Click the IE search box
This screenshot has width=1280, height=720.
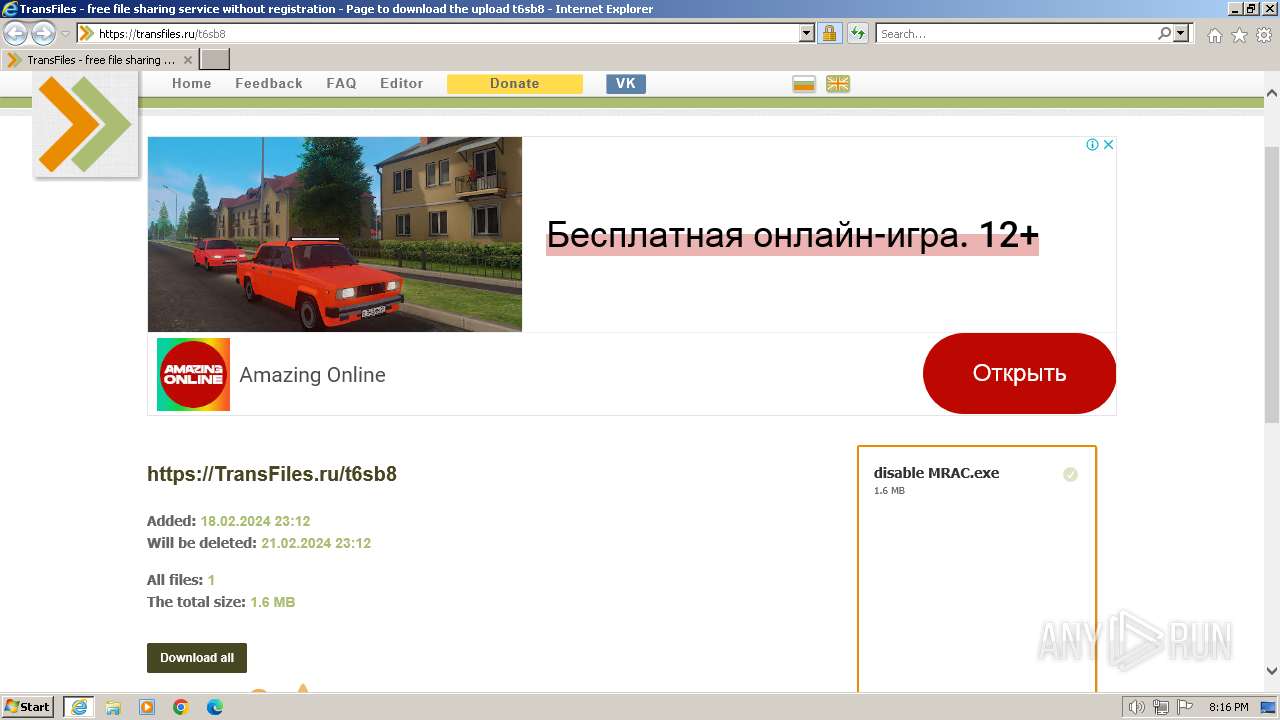(1016, 34)
